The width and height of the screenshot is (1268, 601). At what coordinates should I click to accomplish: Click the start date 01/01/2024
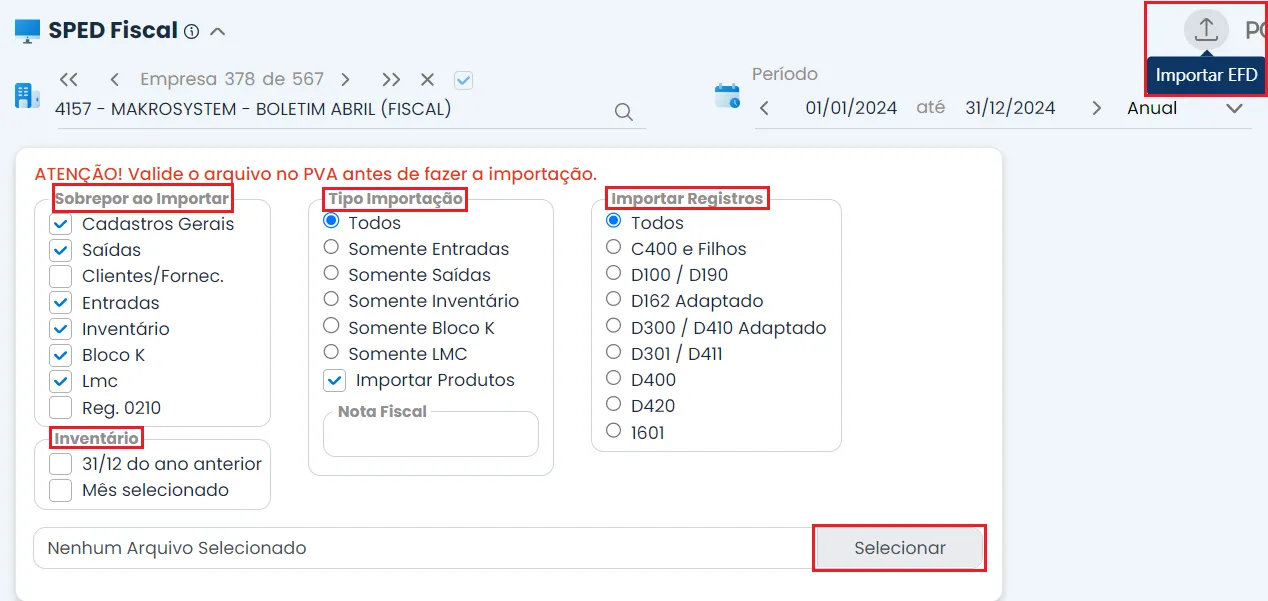click(x=851, y=108)
